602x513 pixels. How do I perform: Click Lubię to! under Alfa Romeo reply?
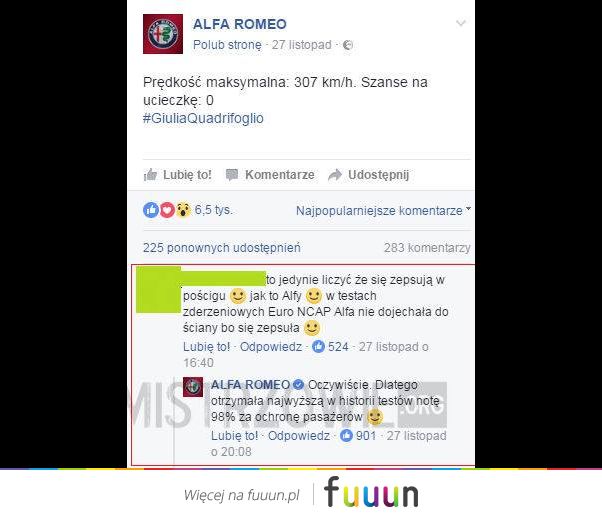(x=234, y=436)
